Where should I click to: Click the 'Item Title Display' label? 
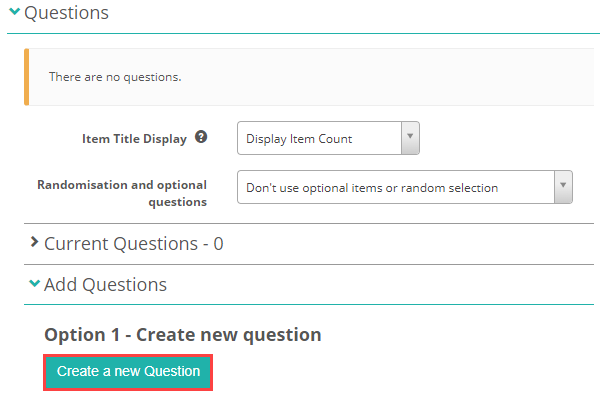[x=134, y=139]
